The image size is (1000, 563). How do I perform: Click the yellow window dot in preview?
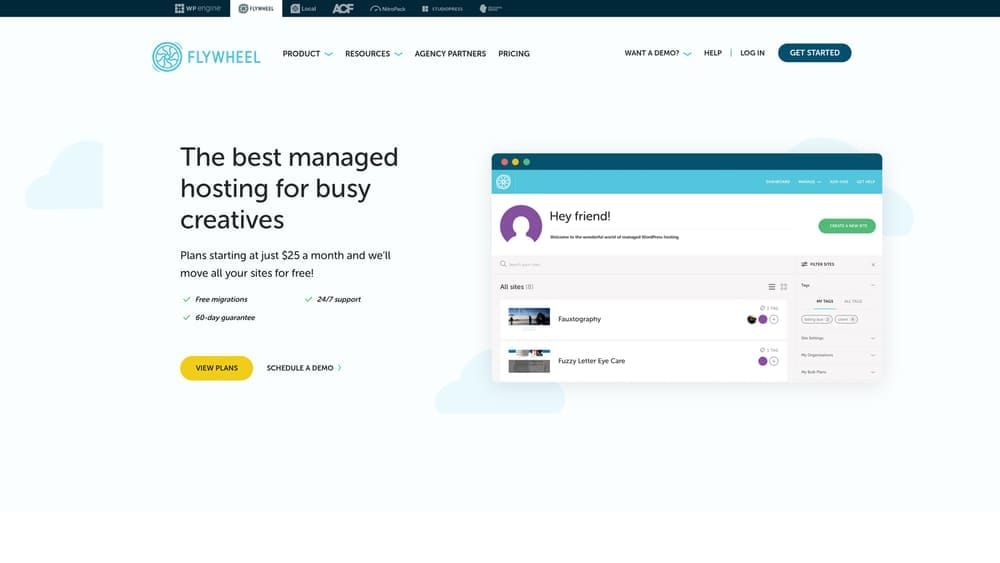pos(515,162)
